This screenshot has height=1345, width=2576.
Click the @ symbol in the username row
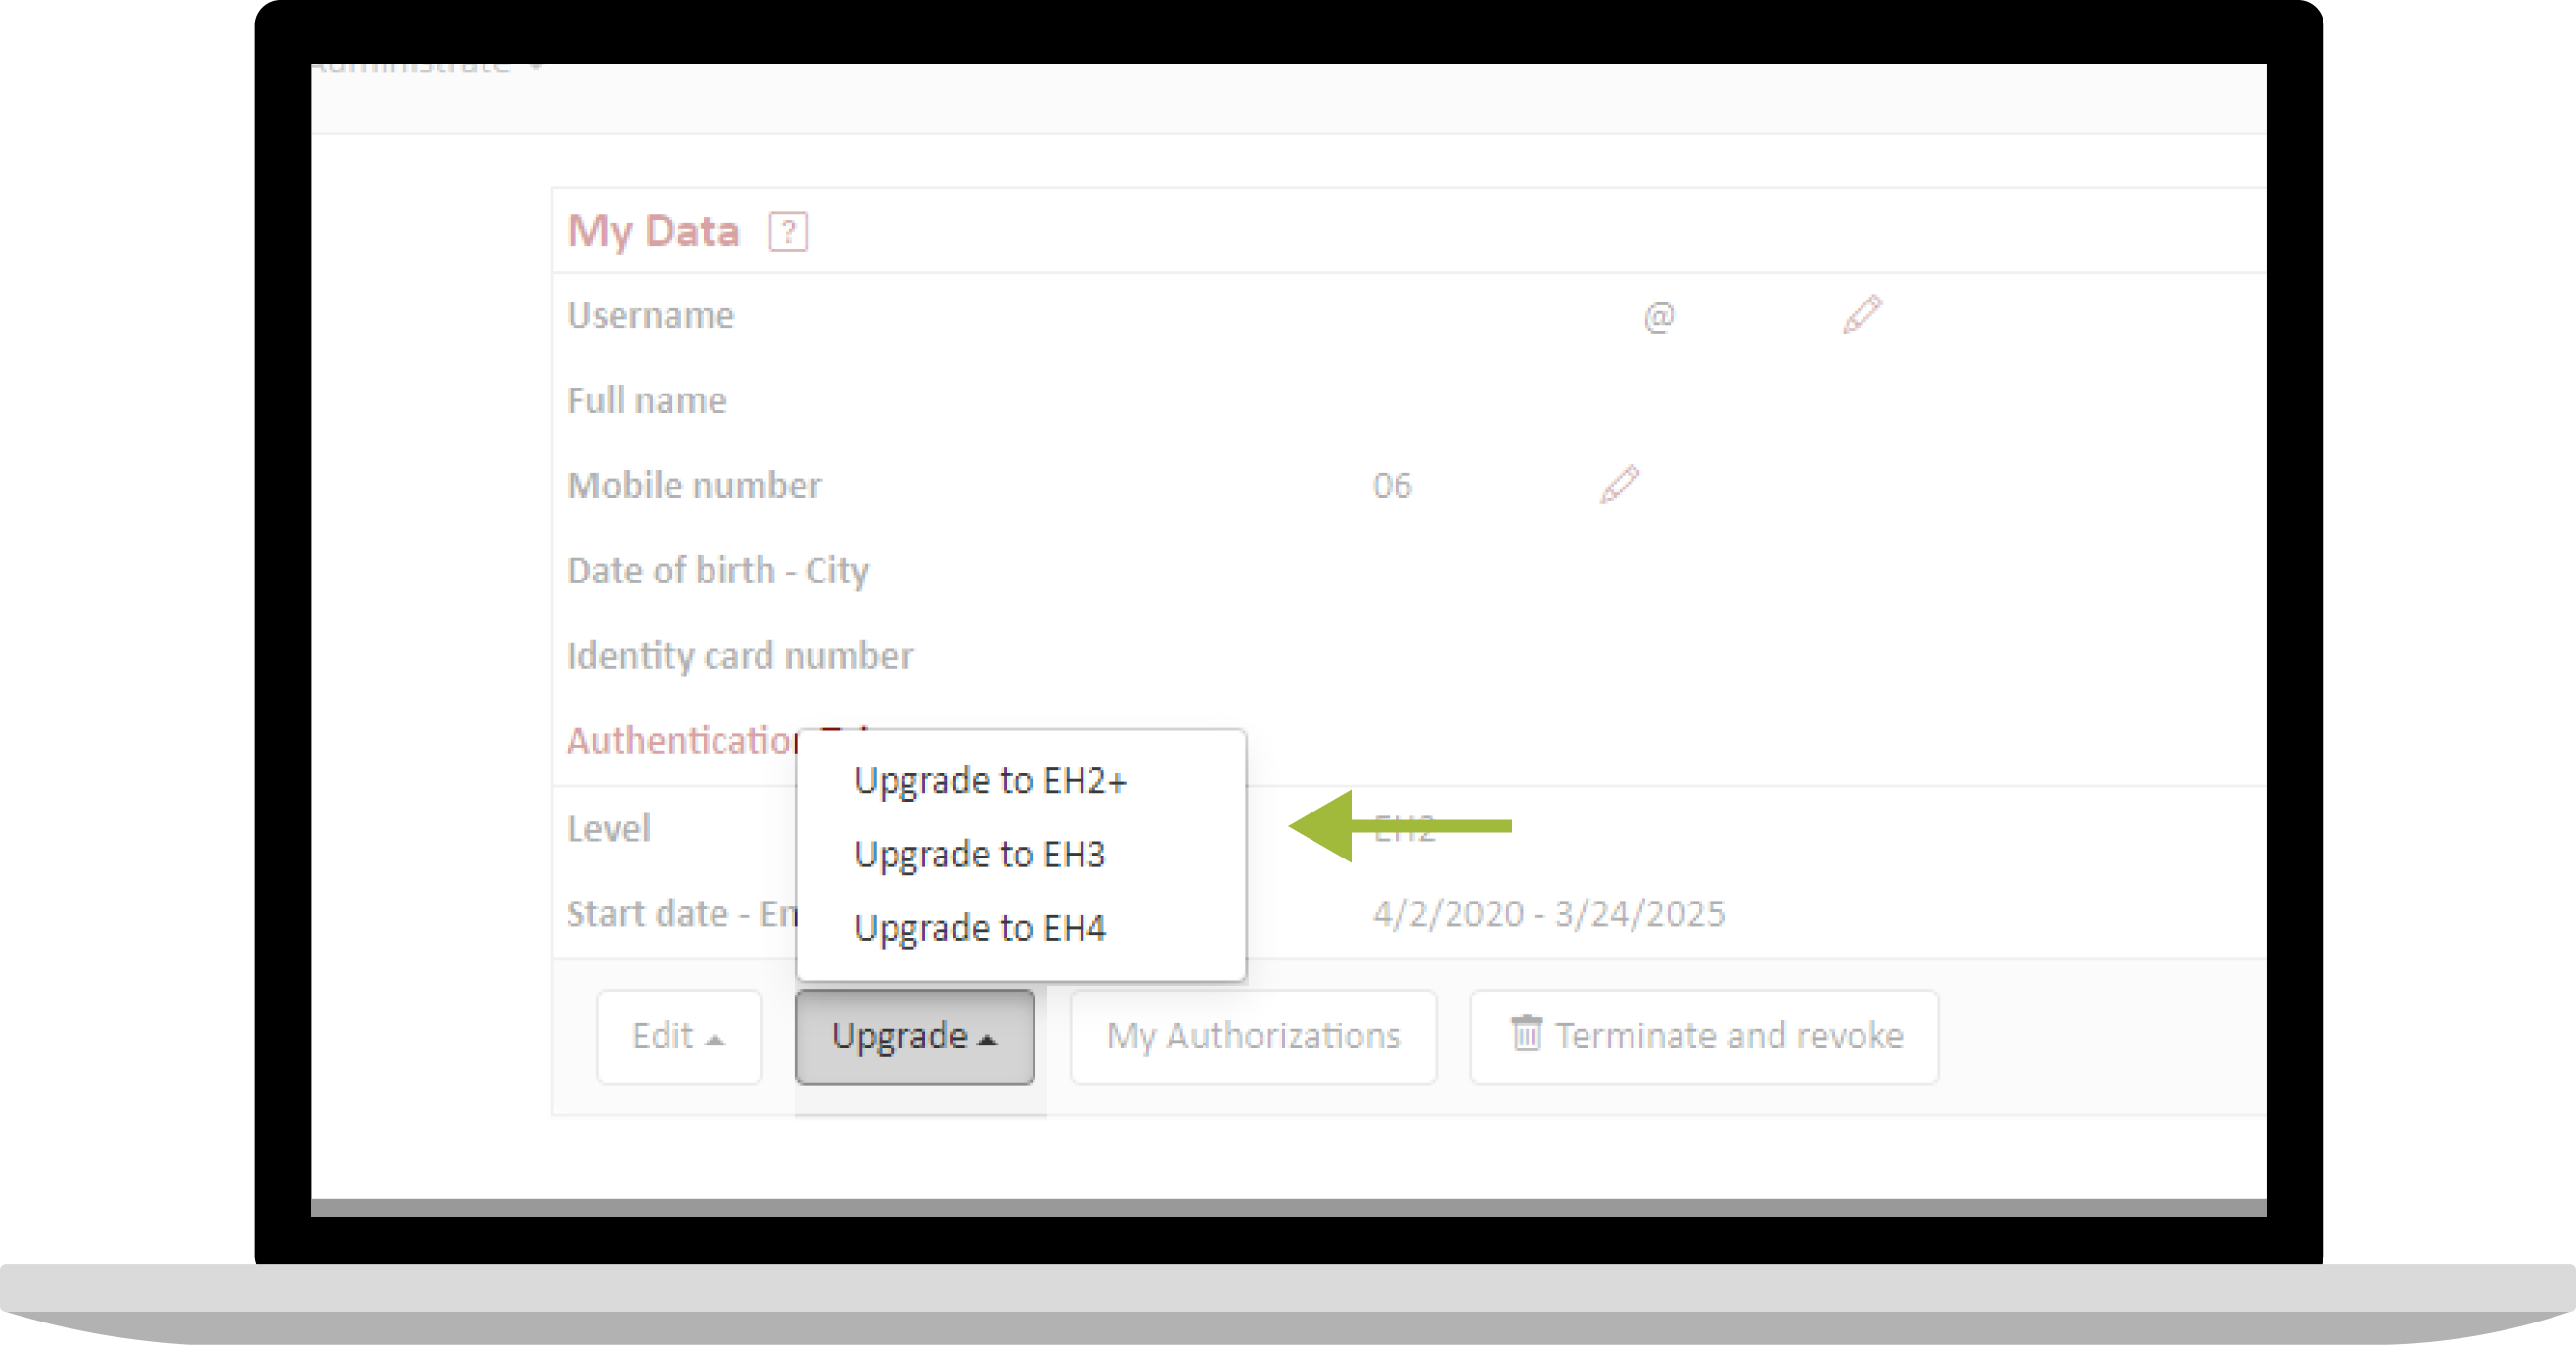tap(1659, 317)
